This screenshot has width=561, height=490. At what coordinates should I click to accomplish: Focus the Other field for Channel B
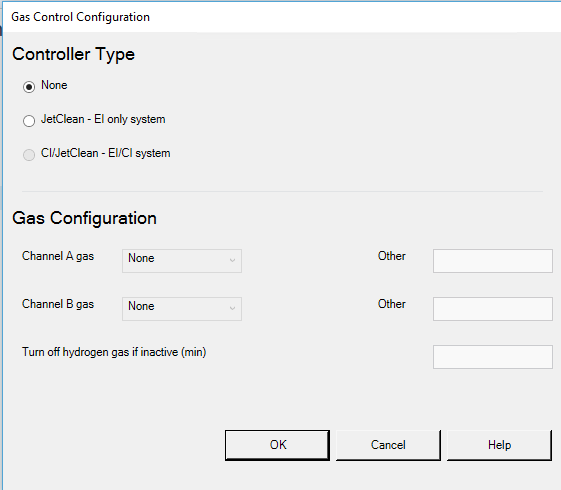tap(493, 309)
